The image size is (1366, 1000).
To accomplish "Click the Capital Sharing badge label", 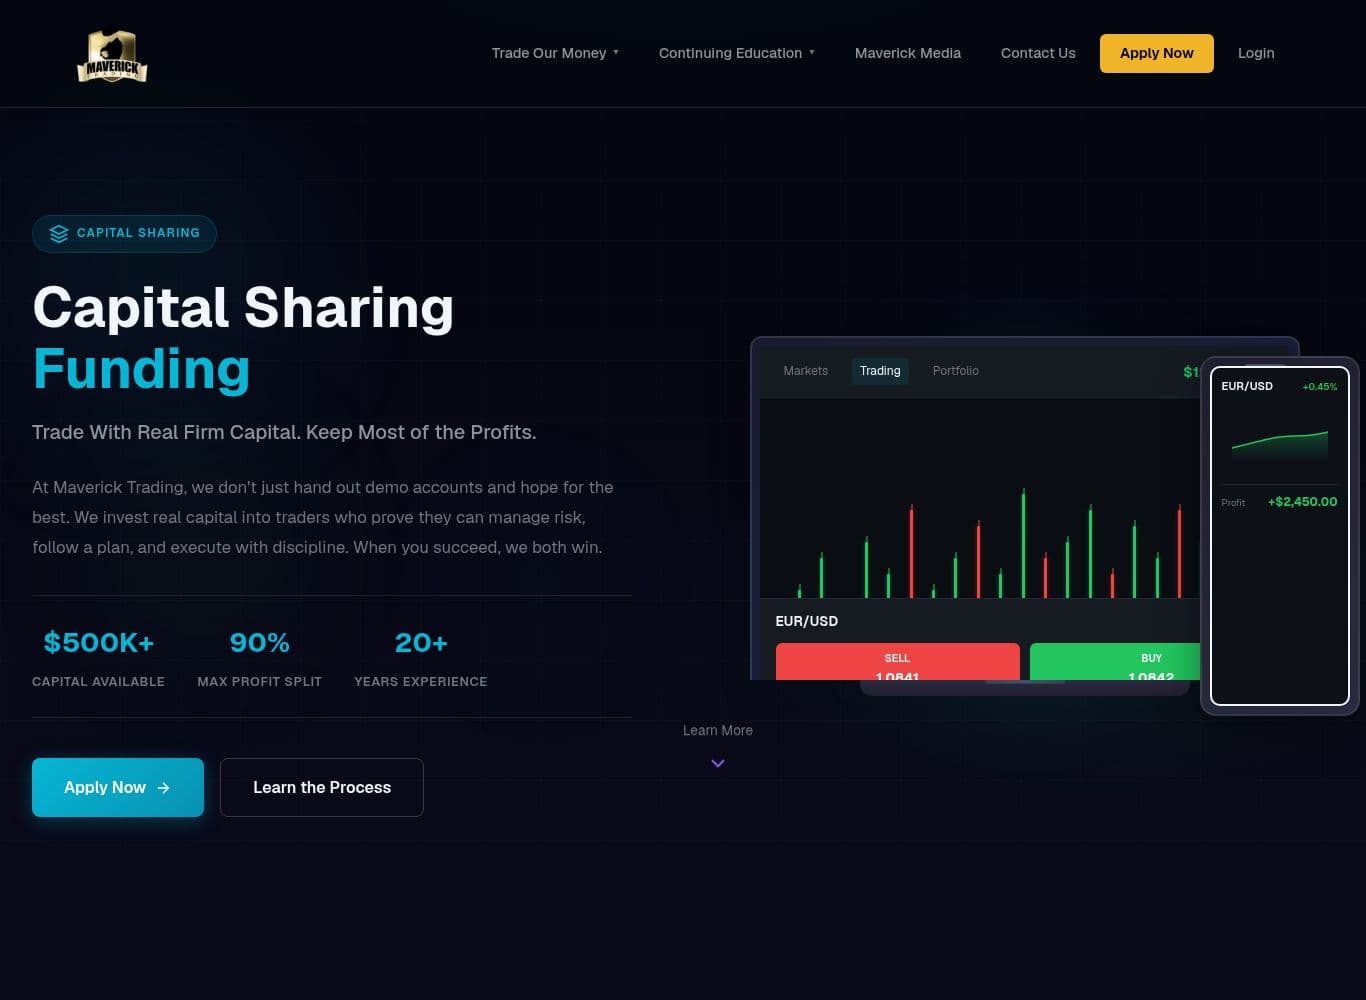I will [x=138, y=233].
